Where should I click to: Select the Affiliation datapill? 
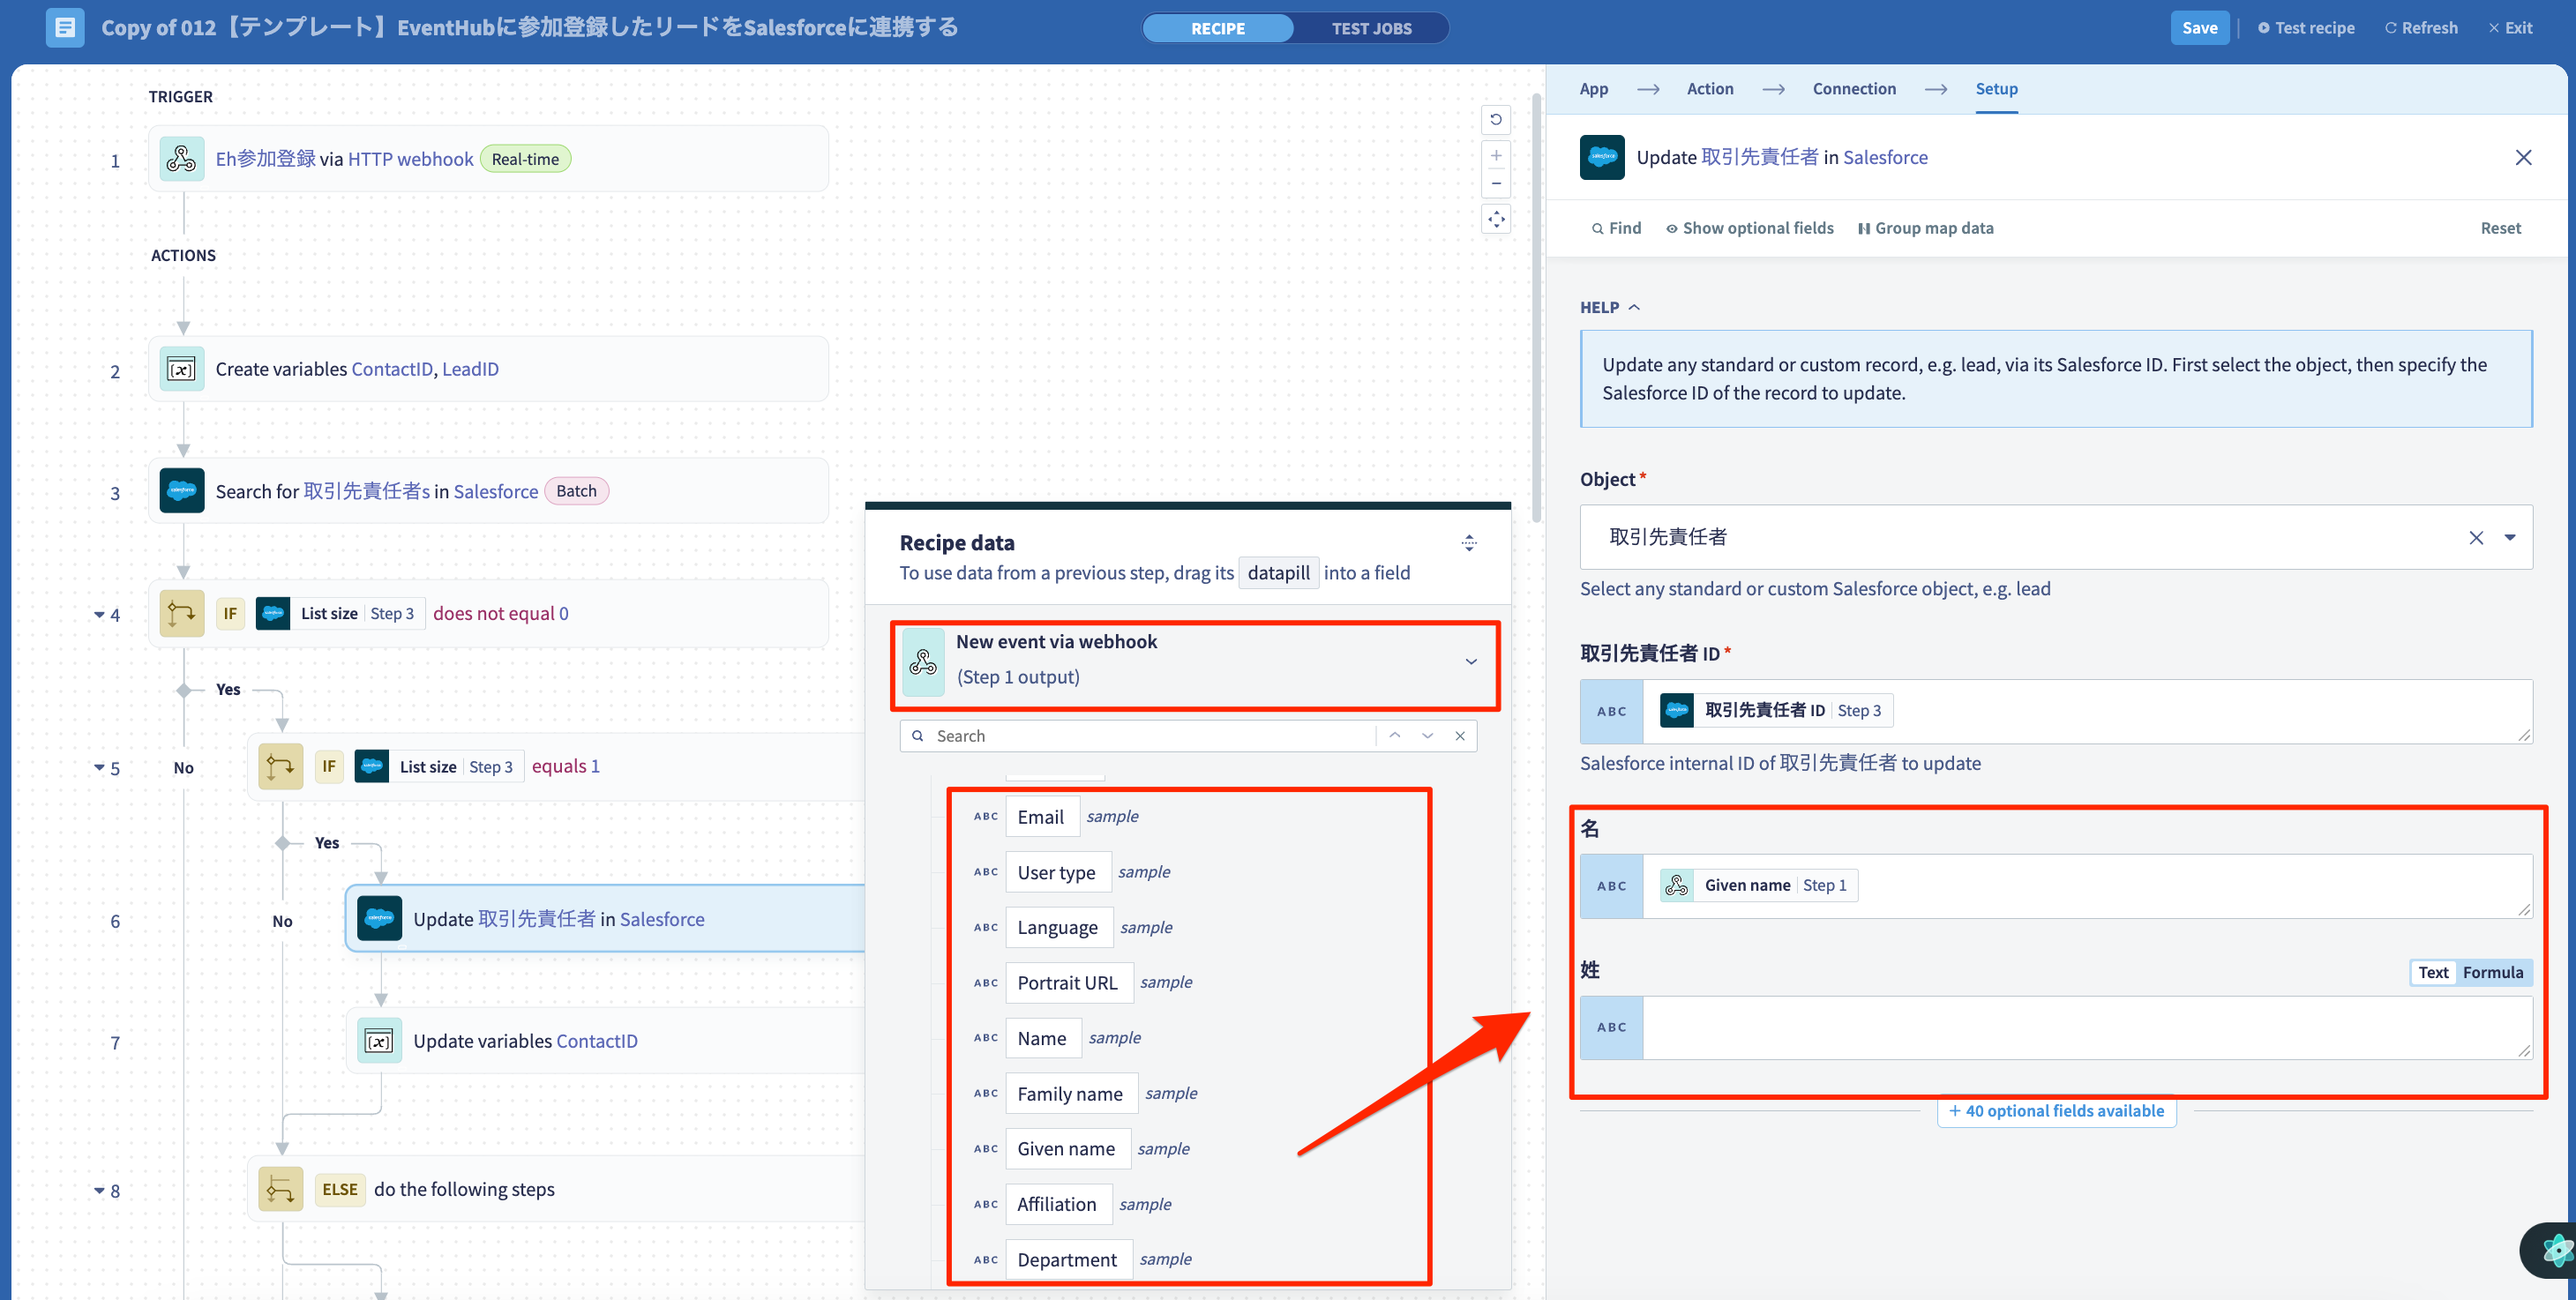[1057, 1204]
